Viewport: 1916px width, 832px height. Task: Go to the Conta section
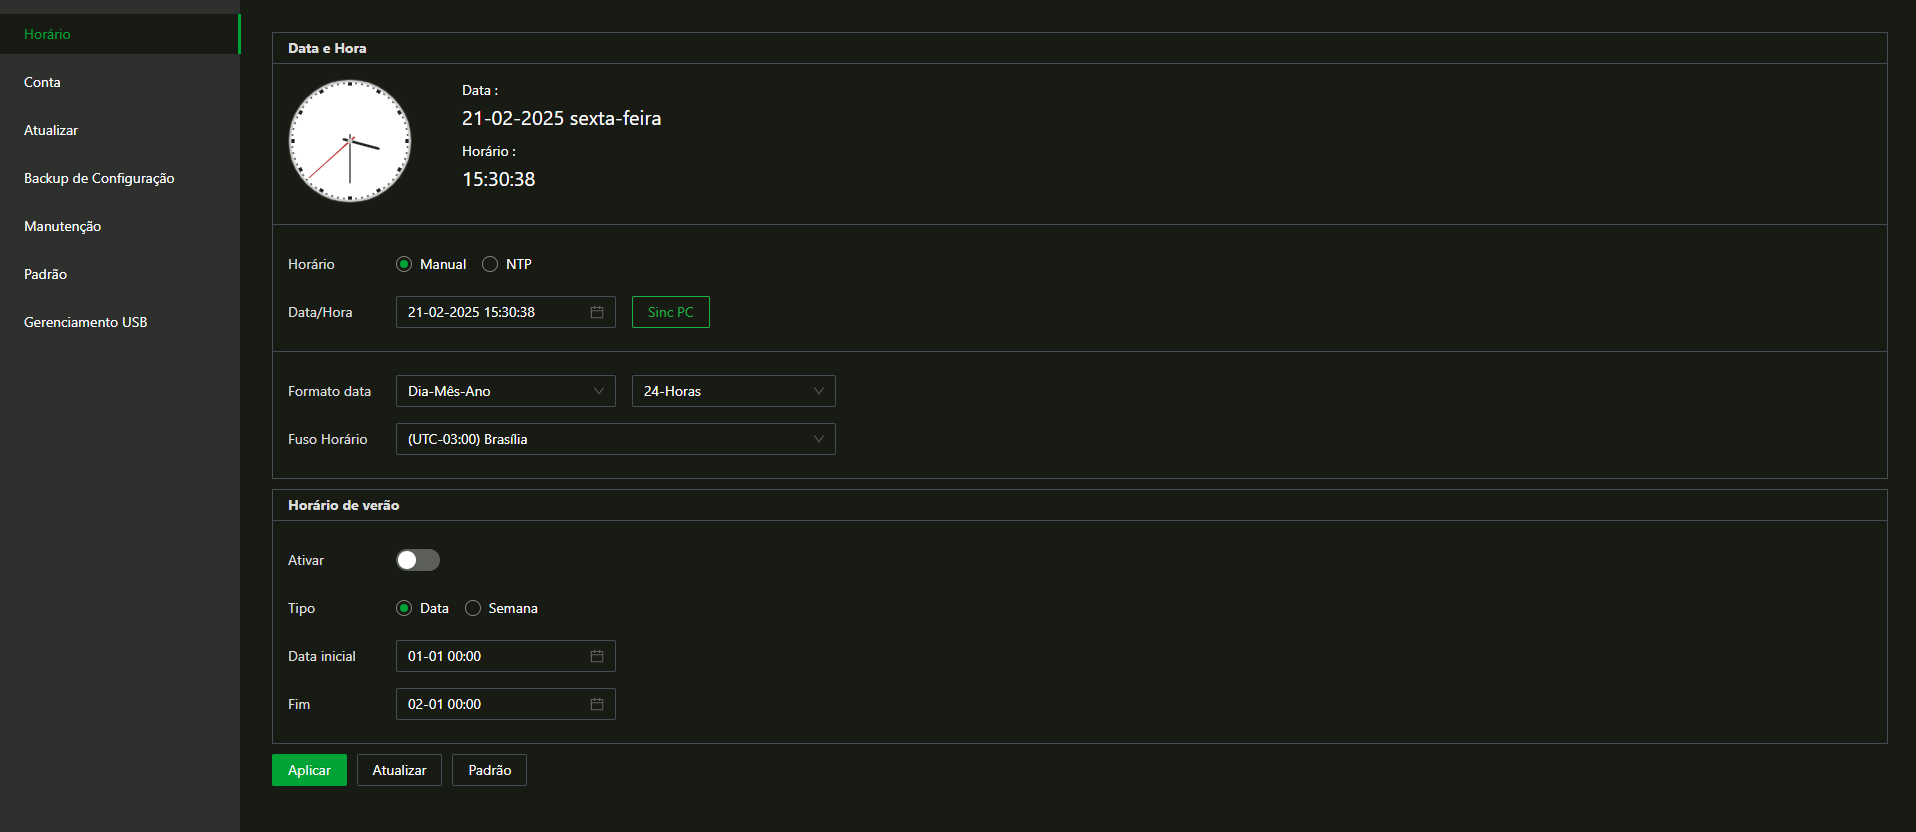pyautogui.click(x=120, y=82)
